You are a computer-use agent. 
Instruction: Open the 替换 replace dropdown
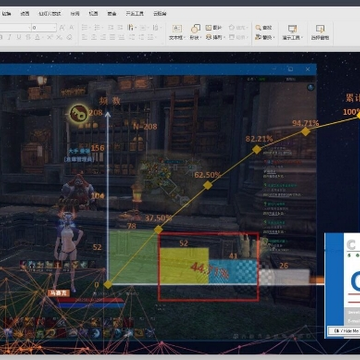pos(265,37)
